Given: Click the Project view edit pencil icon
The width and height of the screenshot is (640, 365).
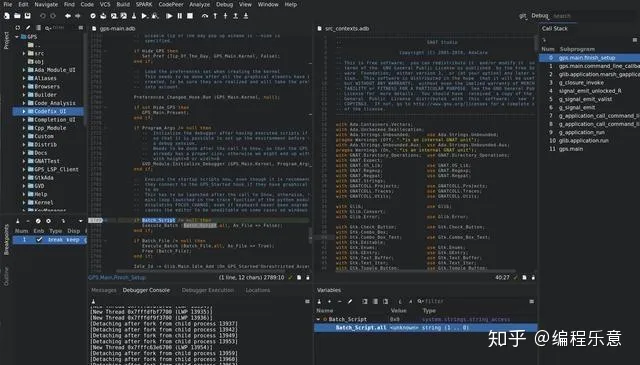Looking at the screenshot, I should (x=28, y=28).
